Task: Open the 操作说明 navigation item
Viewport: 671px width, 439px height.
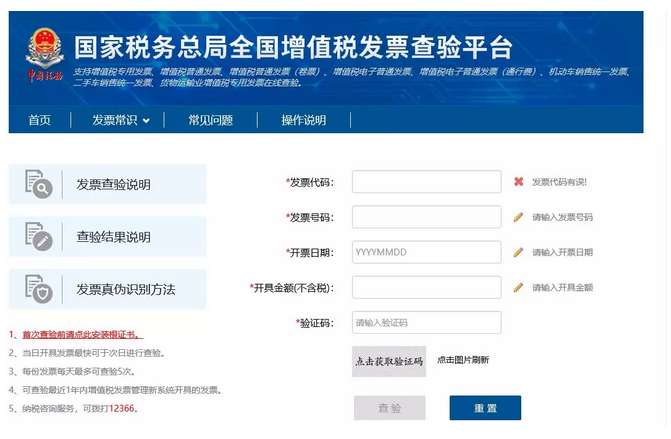Action: click(304, 120)
